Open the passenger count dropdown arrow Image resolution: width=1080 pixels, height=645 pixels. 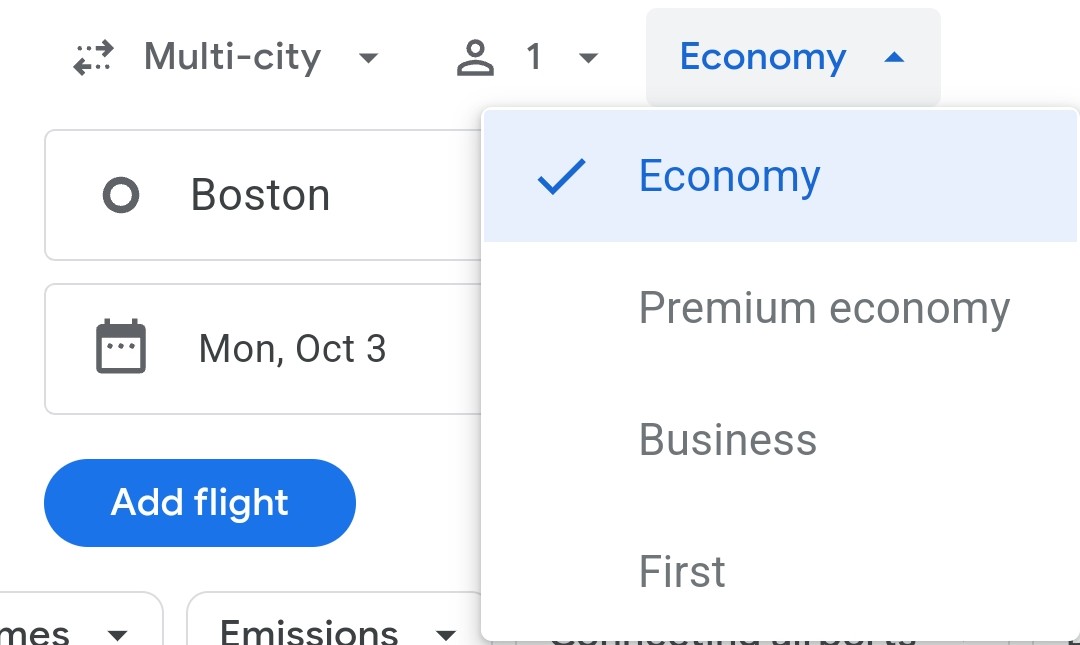[588, 58]
